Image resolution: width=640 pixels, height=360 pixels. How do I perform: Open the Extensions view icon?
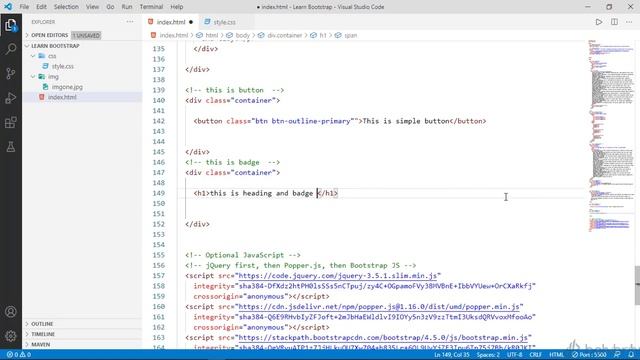[x=11, y=122]
